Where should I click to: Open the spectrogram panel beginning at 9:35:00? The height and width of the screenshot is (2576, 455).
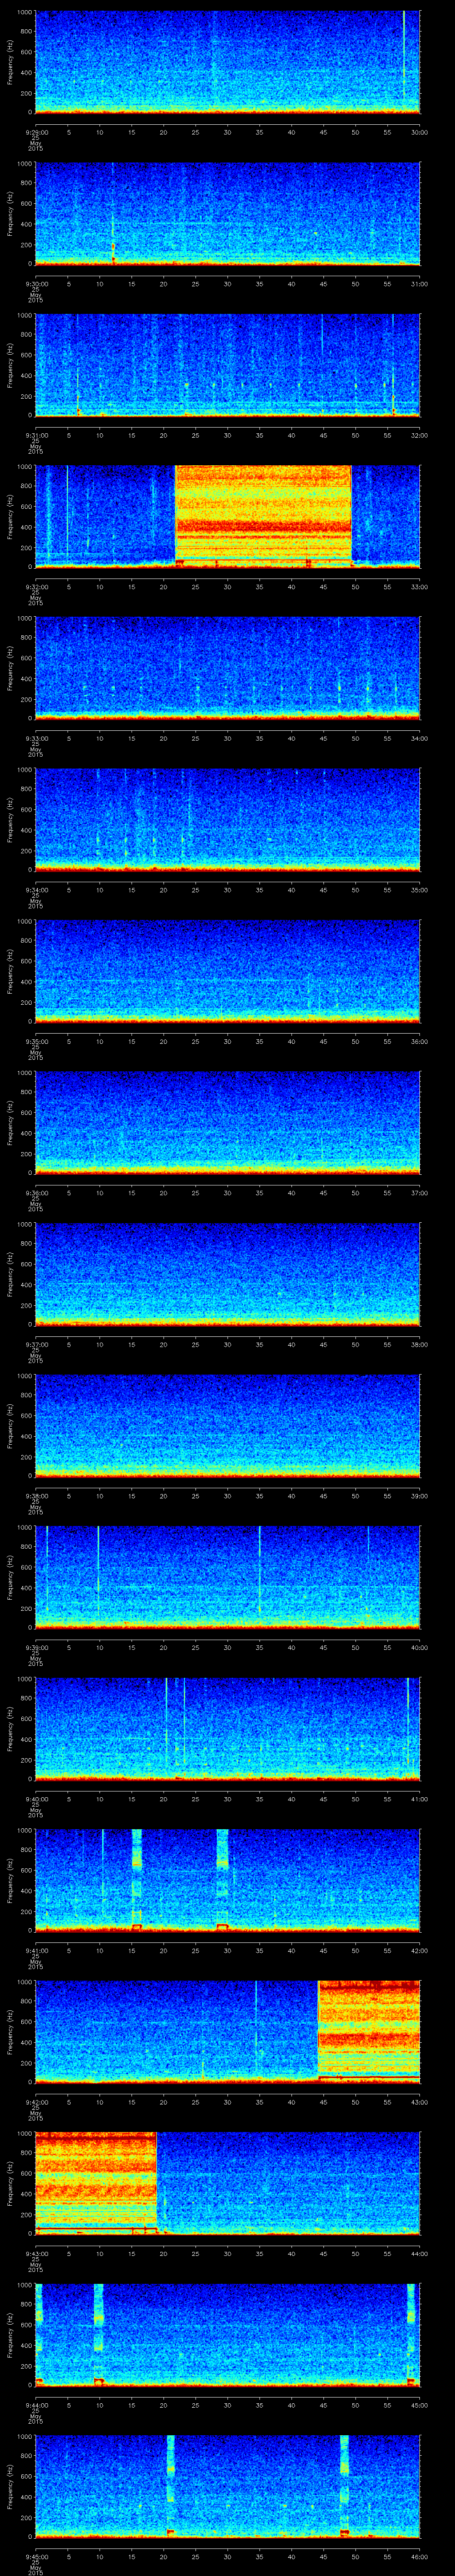(x=227, y=970)
